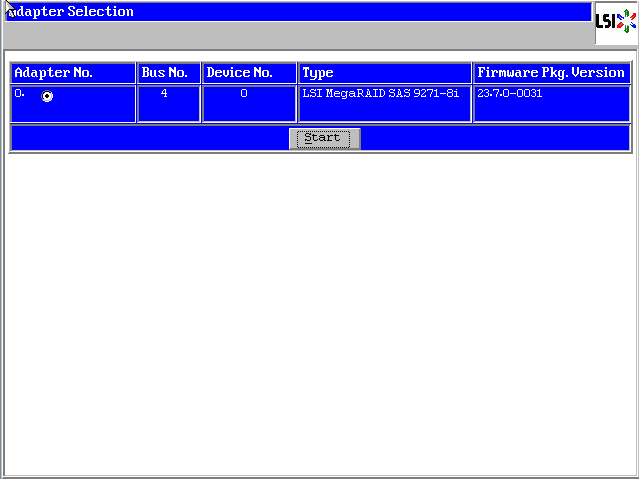
Task: Click empty space below the firmware version
Action: 551,111
